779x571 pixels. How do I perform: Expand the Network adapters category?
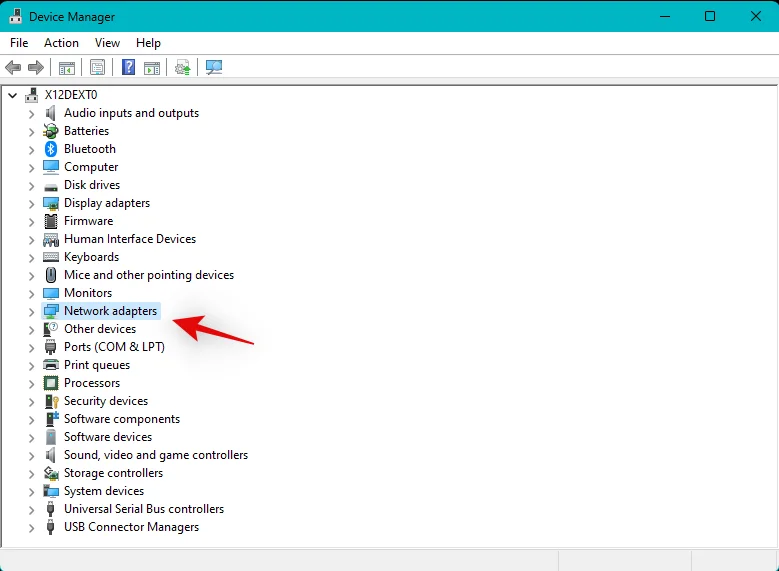click(x=31, y=312)
